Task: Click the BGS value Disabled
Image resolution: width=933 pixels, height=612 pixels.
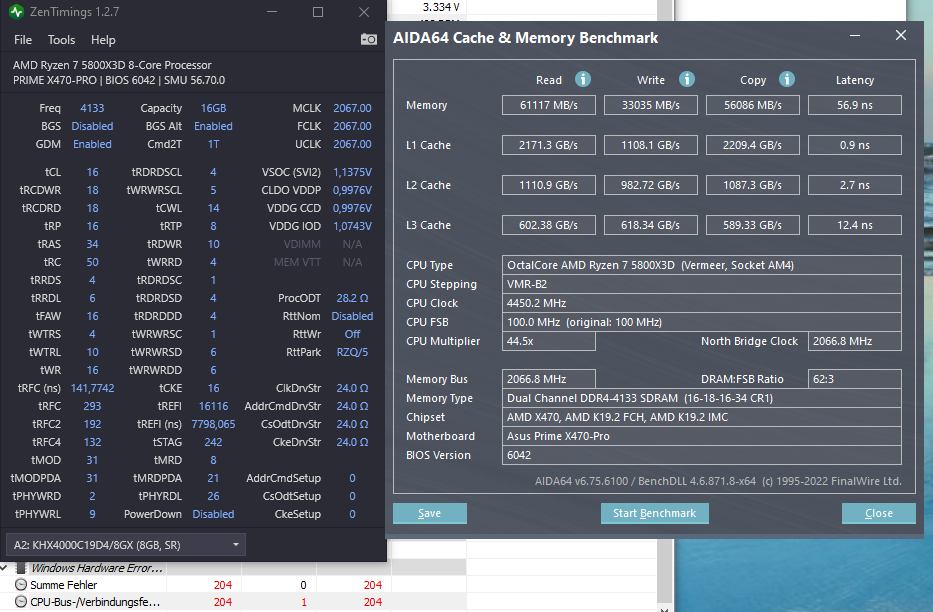Action: (x=92, y=126)
